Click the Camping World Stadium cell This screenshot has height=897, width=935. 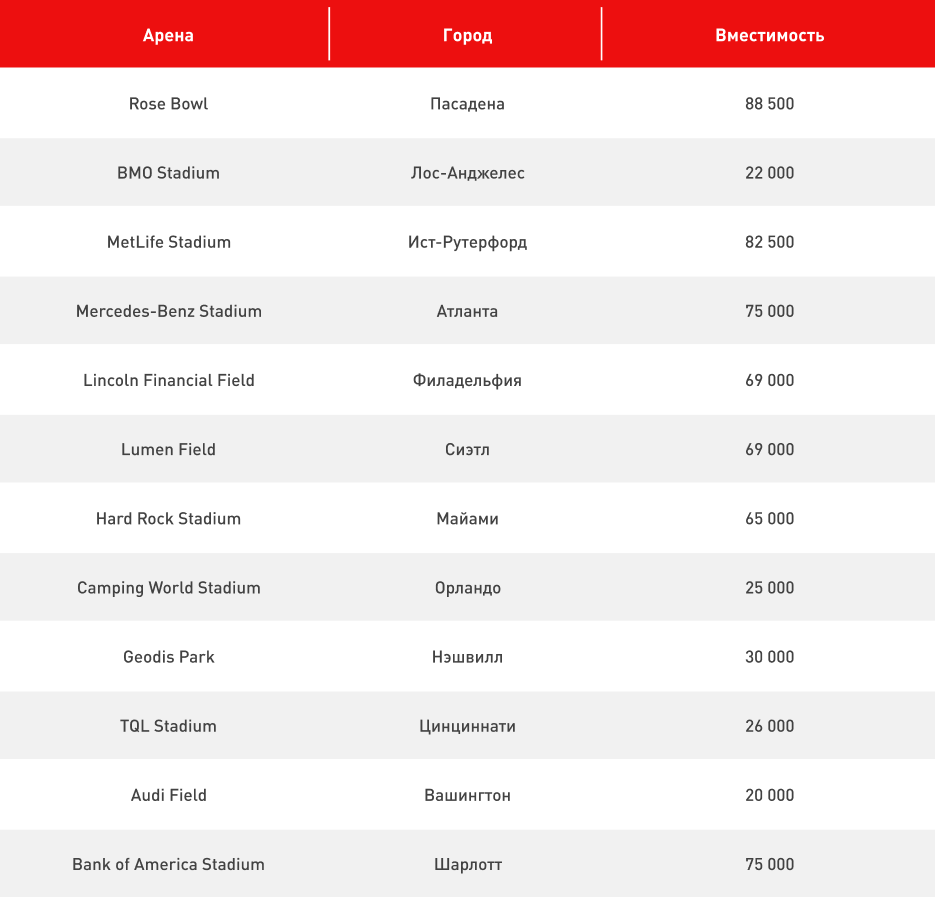168,588
